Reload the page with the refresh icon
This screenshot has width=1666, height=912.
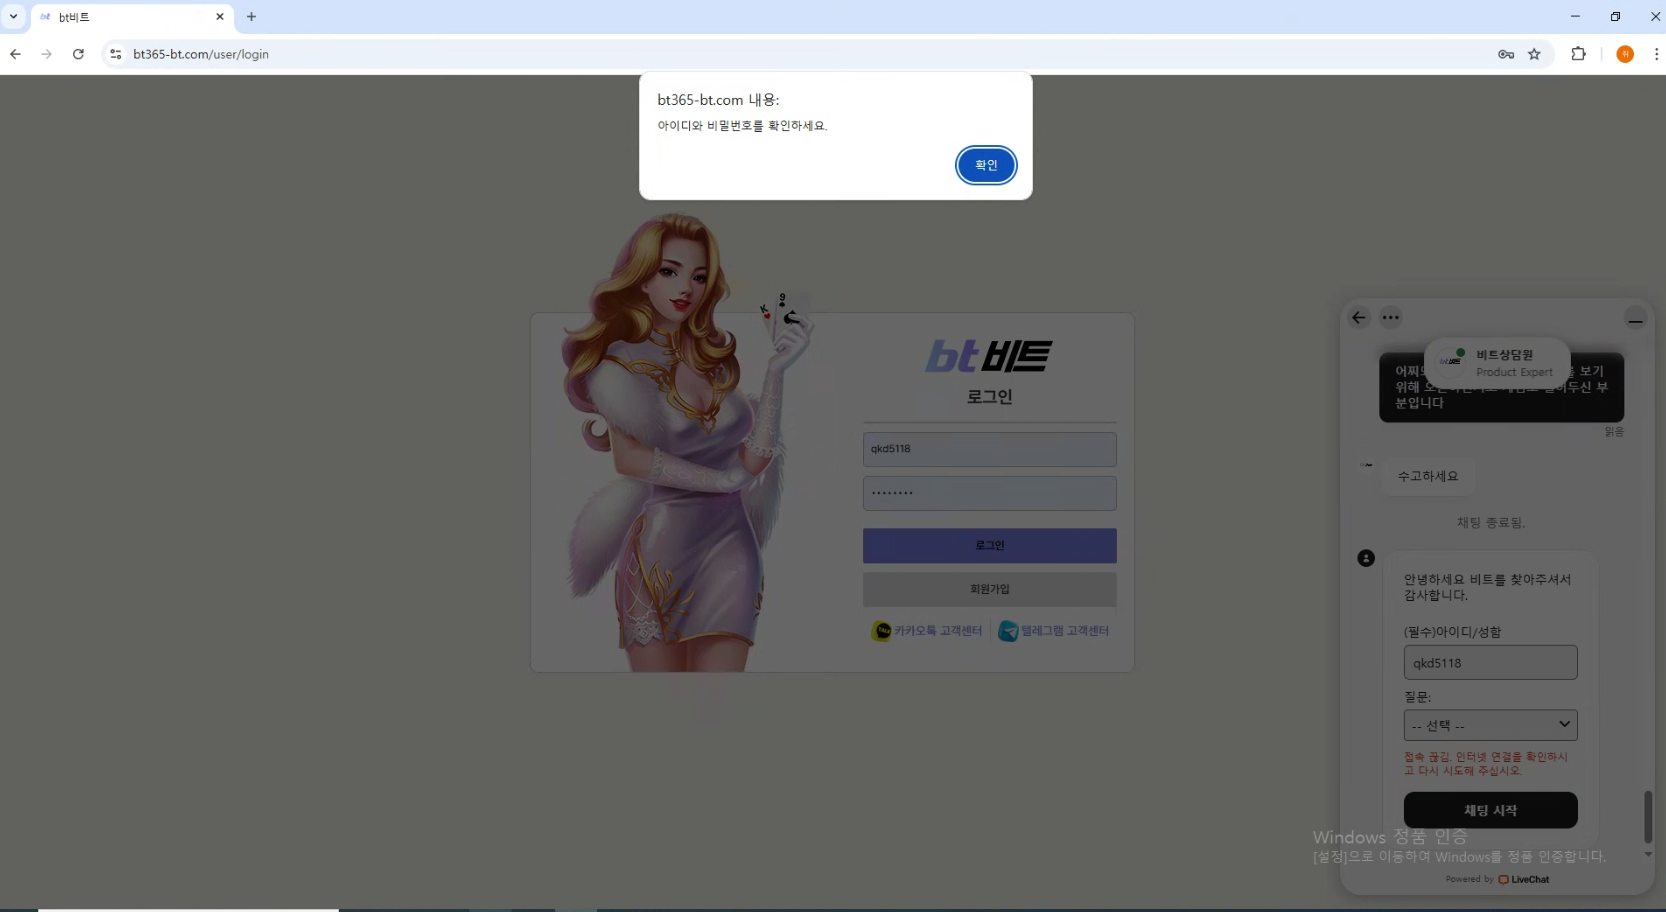point(78,54)
